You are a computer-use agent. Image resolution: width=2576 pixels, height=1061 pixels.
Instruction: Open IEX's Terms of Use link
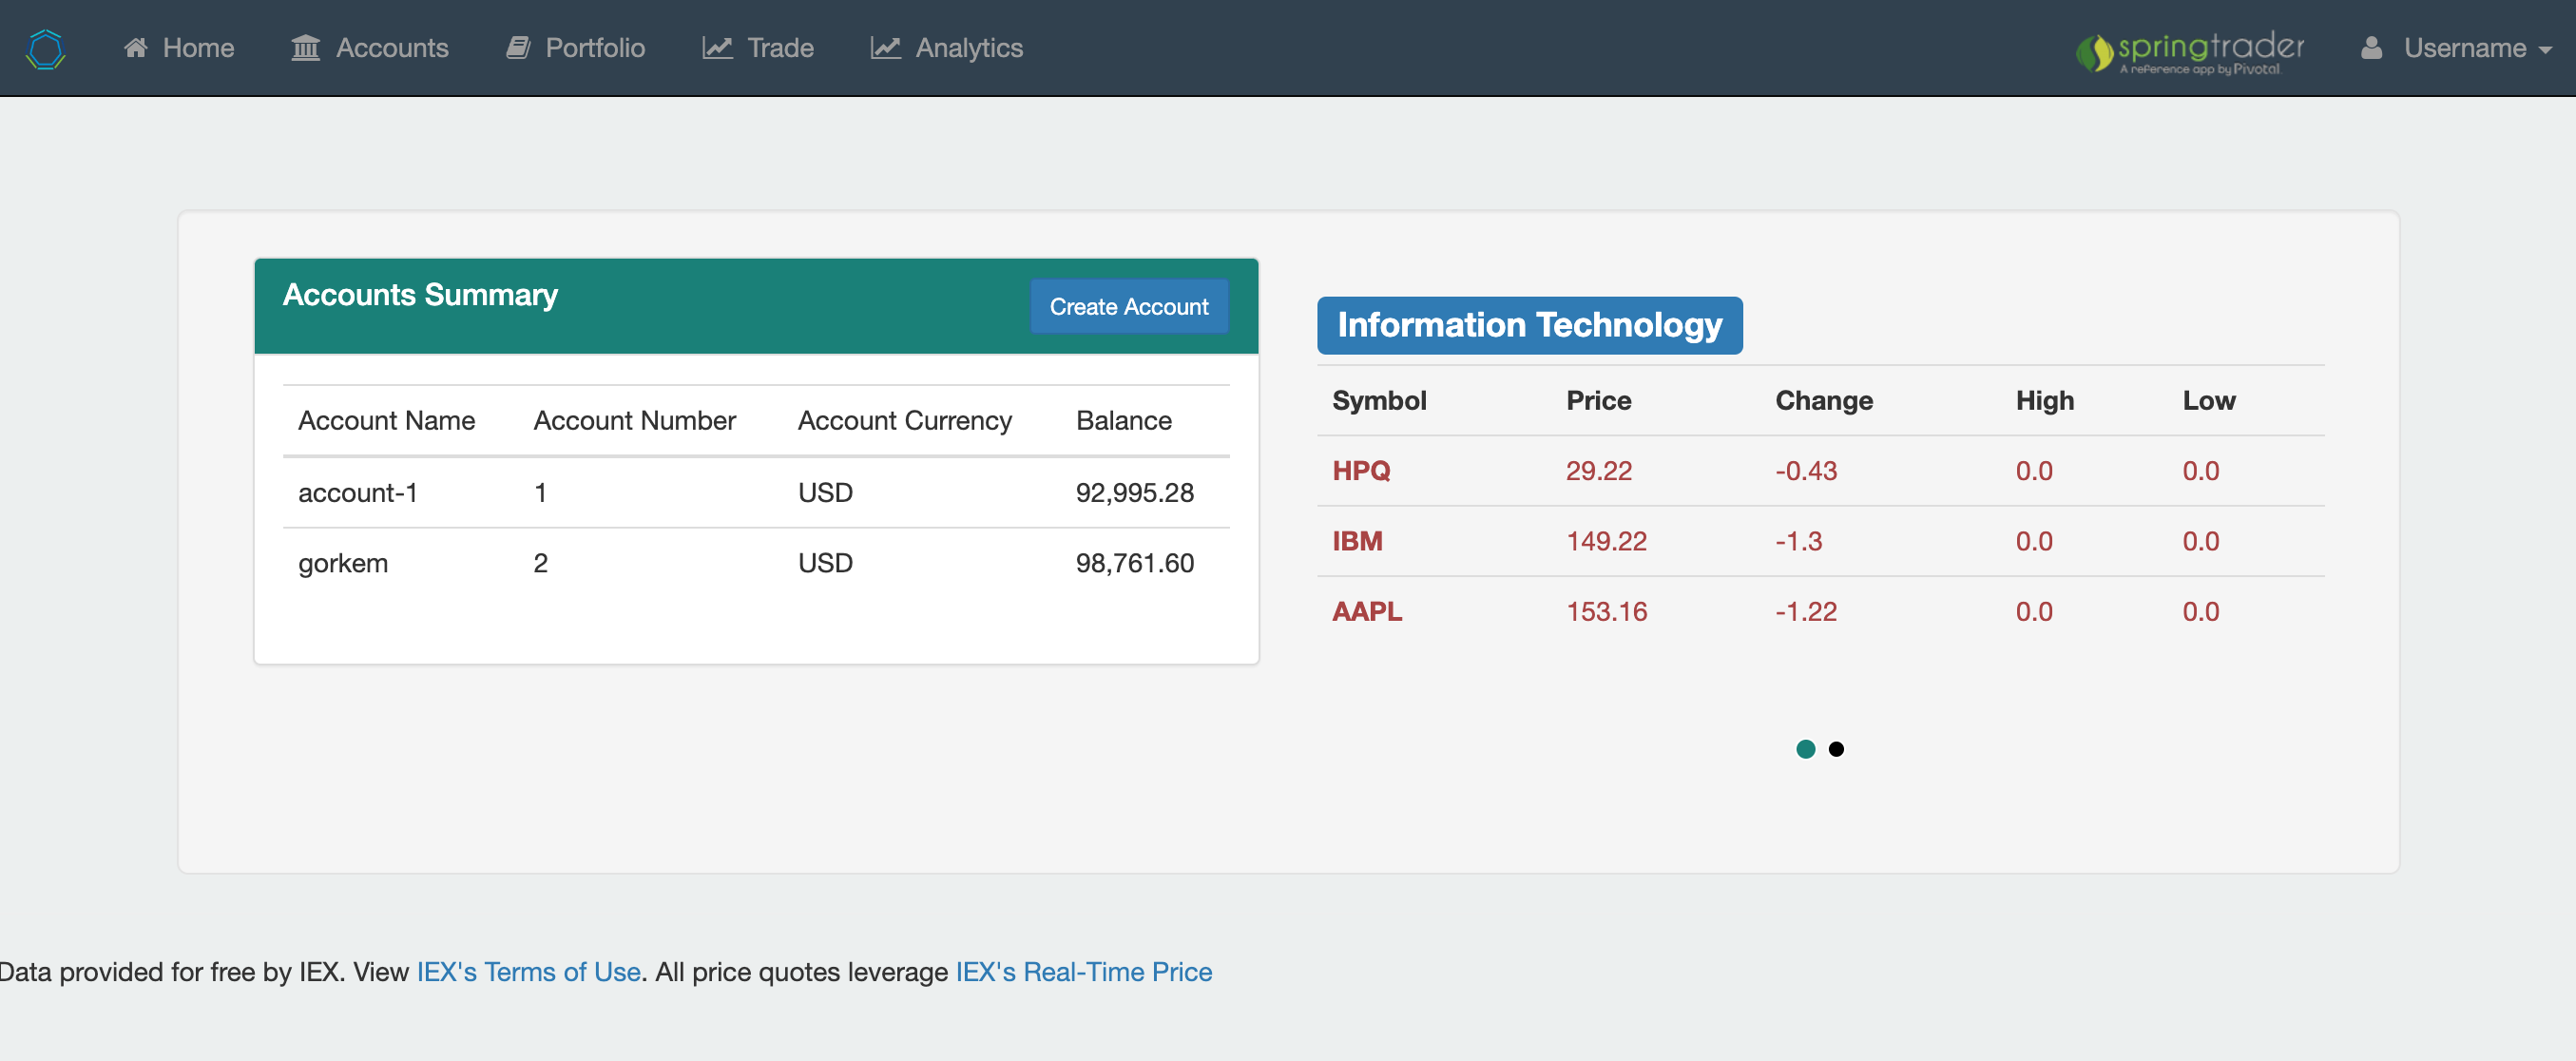coord(528,972)
